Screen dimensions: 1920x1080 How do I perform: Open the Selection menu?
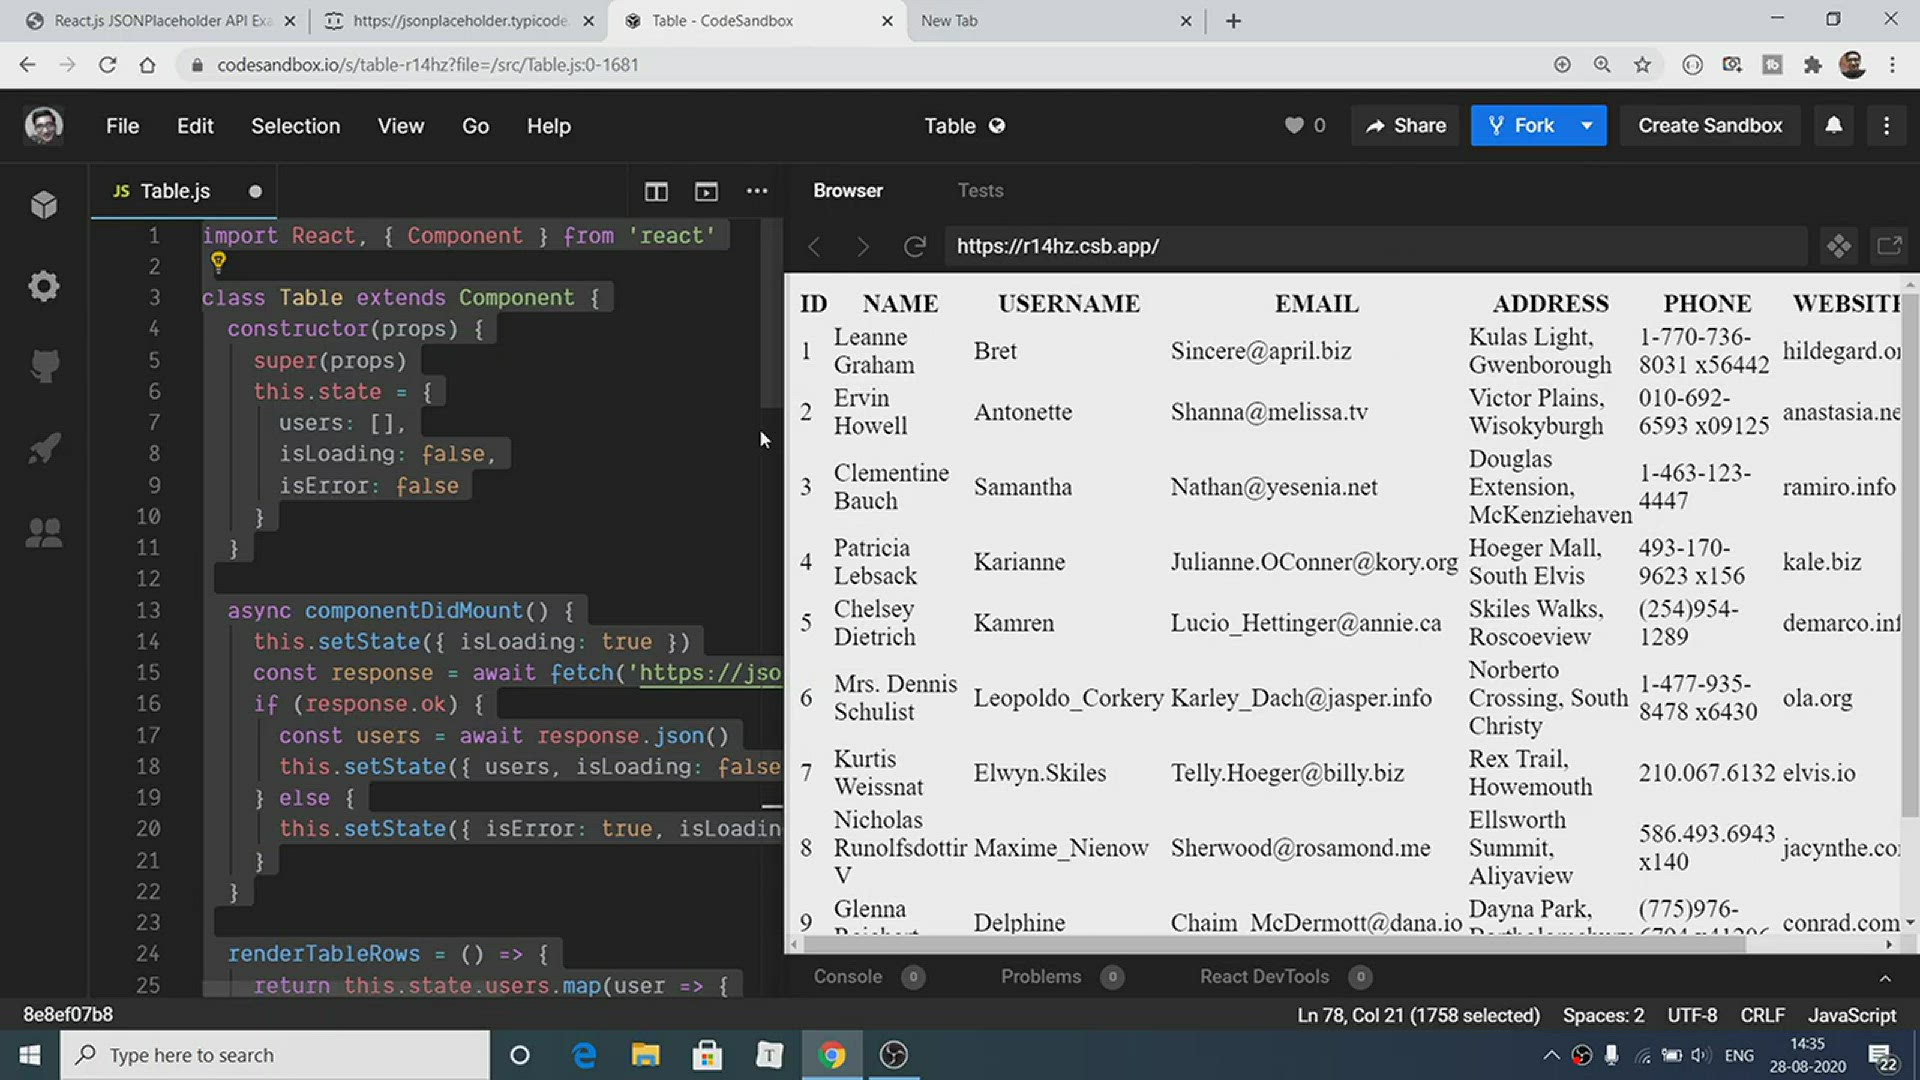(x=295, y=126)
